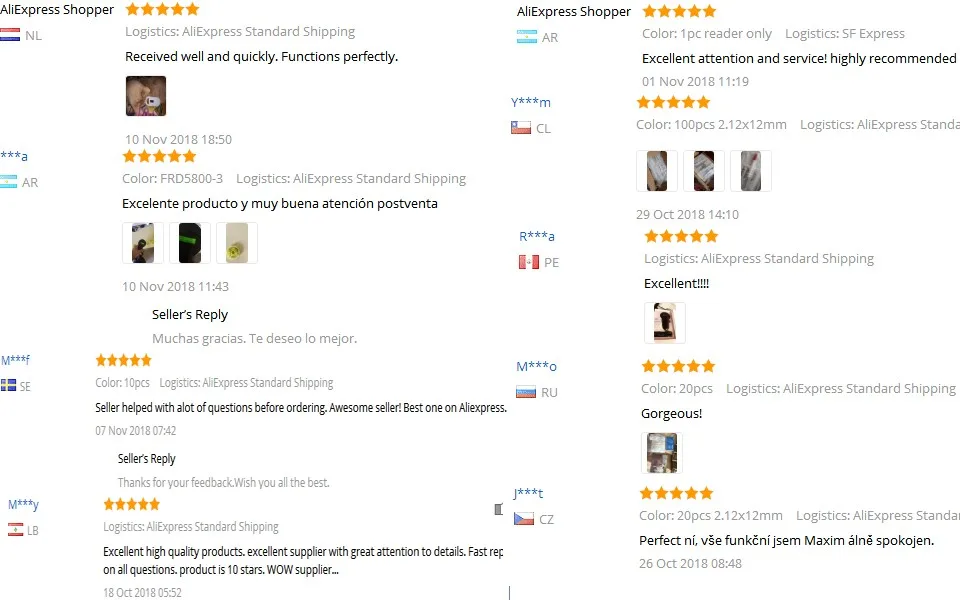Click the Netherlands flag icon next to NL
This screenshot has width=960, height=600.
pos(10,35)
